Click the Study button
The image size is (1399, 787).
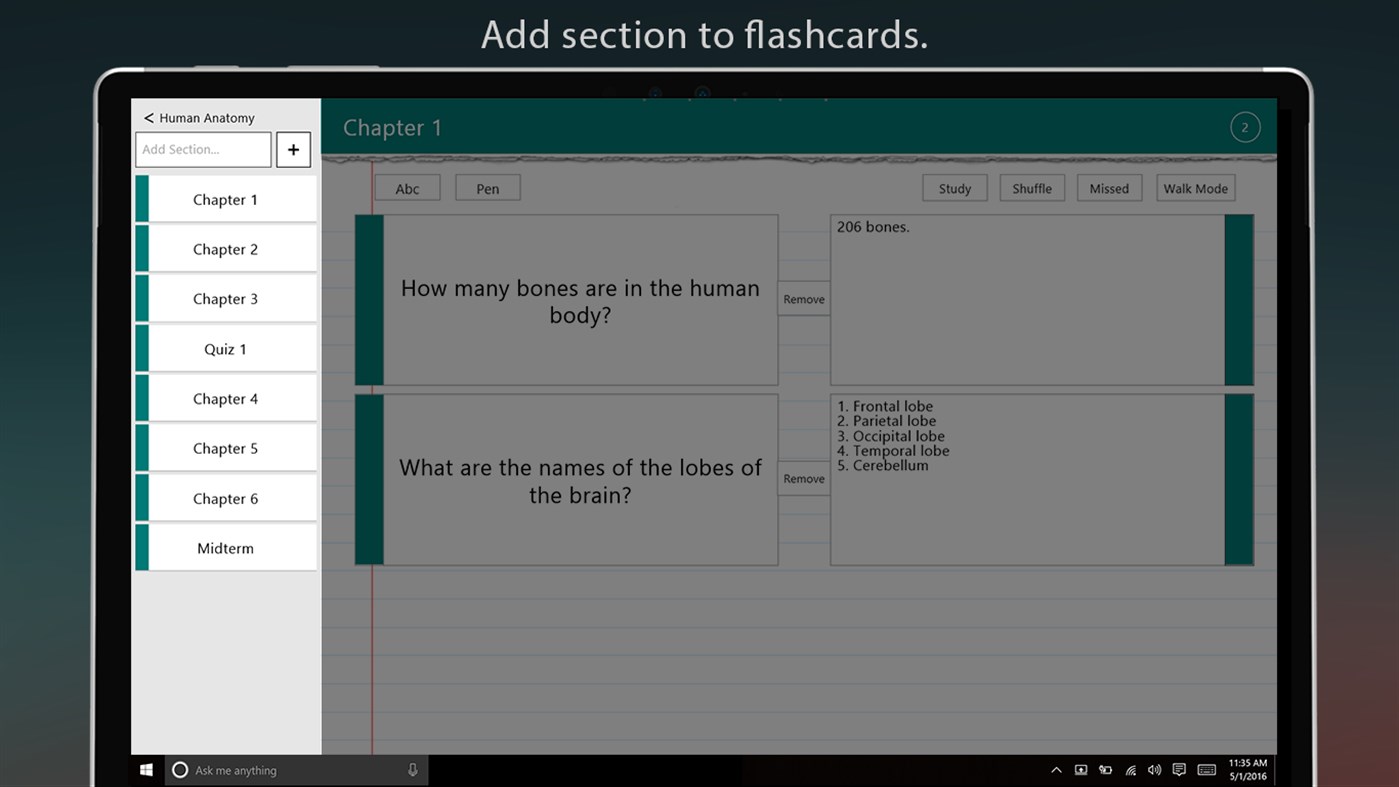pyautogui.click(x=954, y=187)
